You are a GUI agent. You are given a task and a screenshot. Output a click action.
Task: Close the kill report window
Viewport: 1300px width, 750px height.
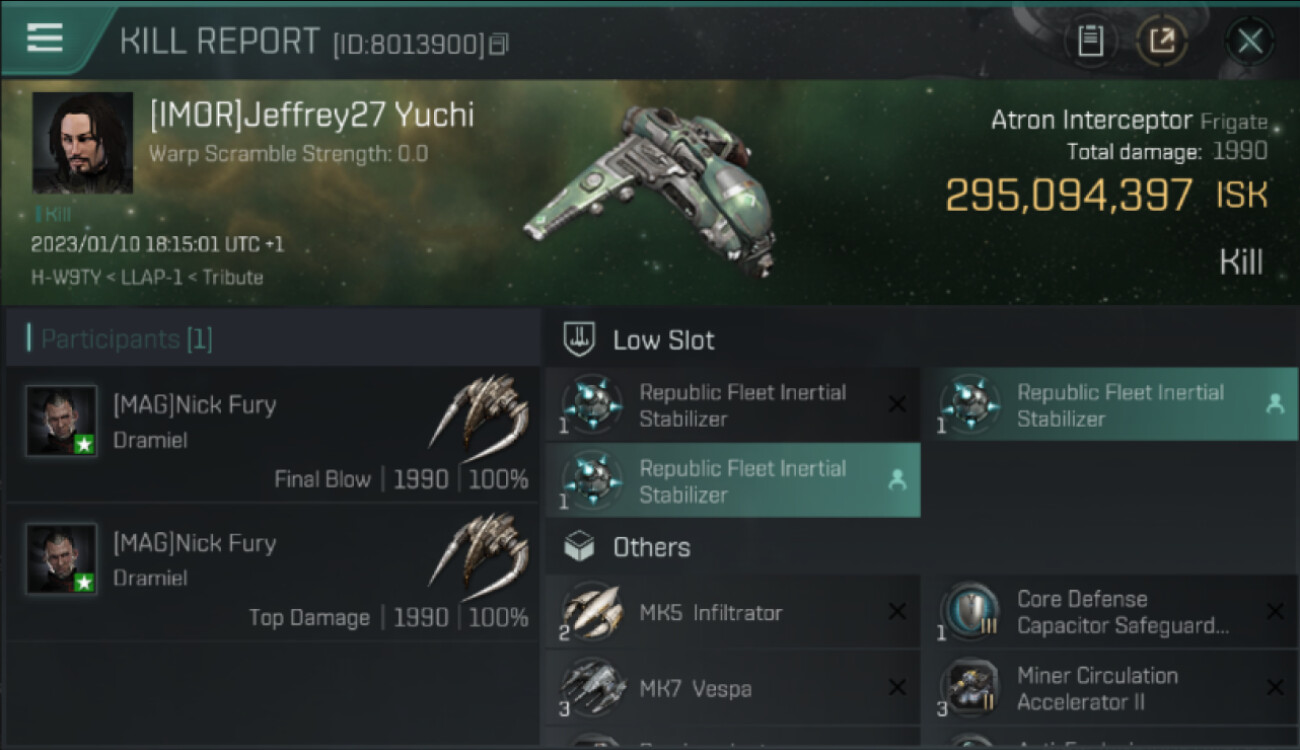click(x=1249, y=41)
